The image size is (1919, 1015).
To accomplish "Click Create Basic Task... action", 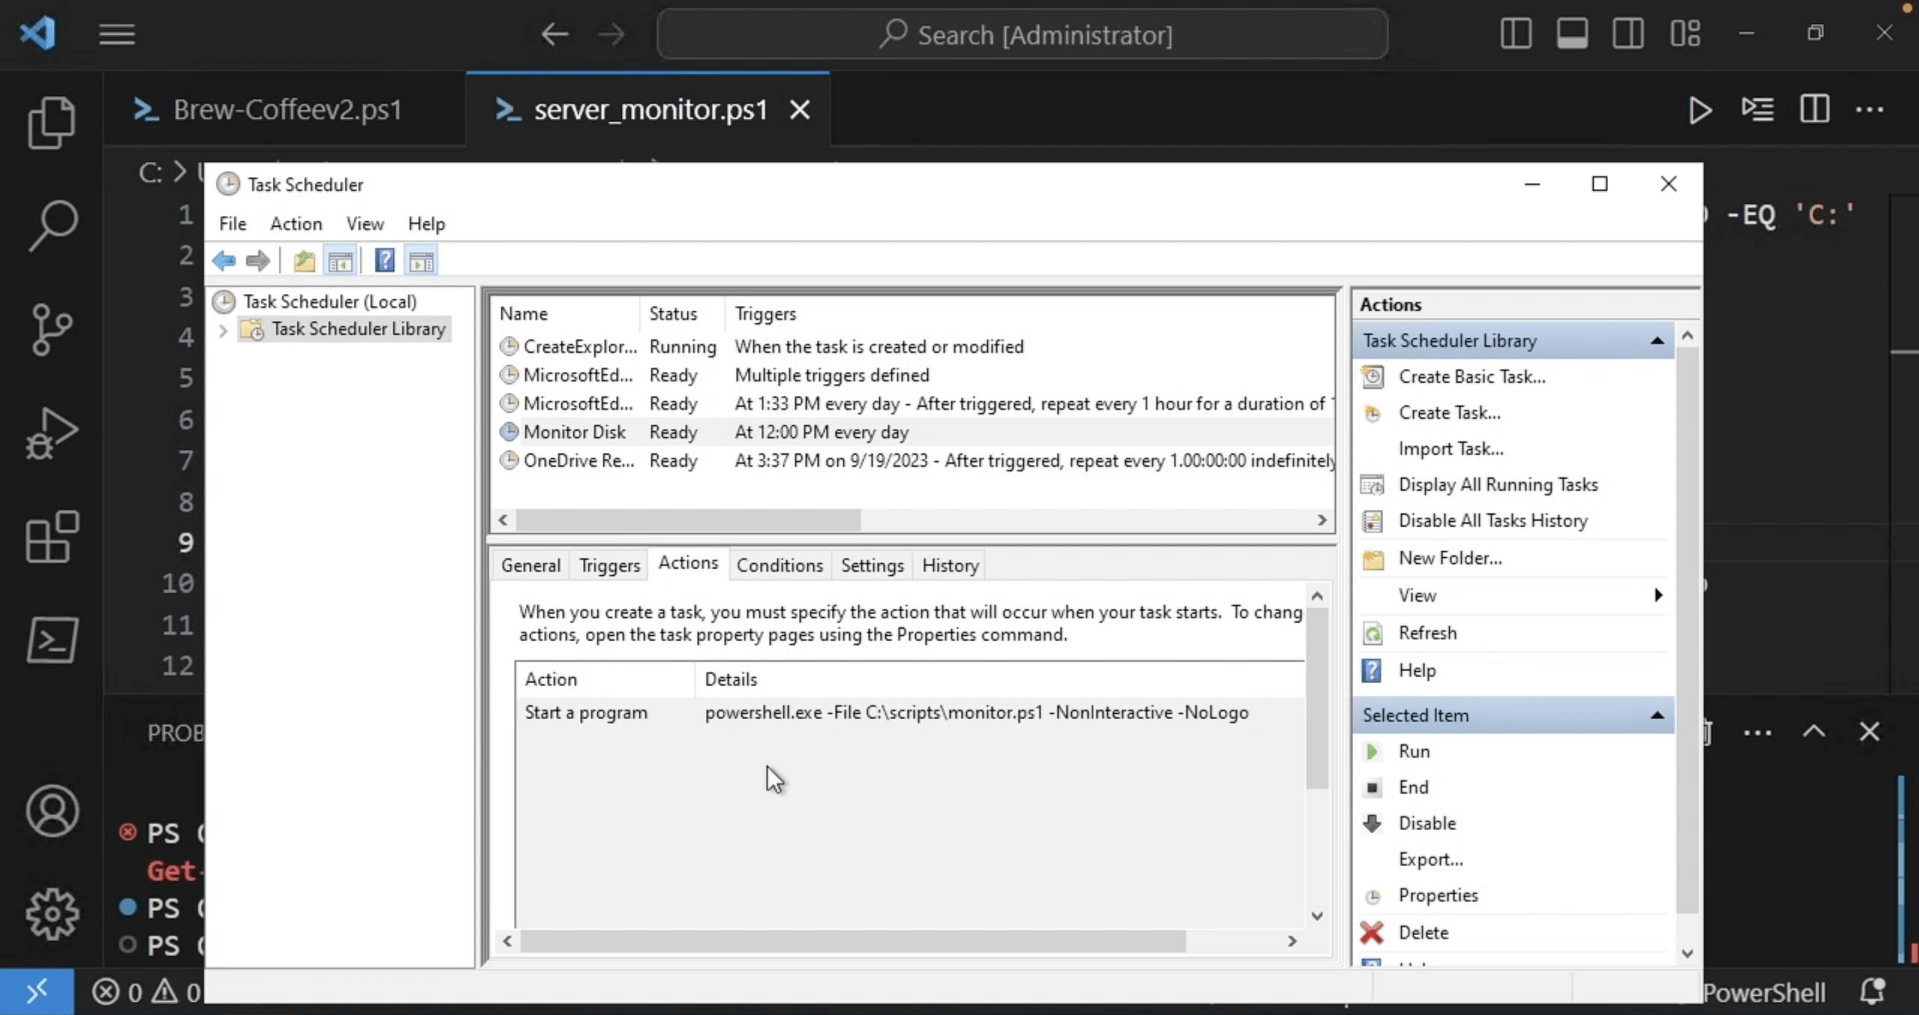I will click(1471, 377).
